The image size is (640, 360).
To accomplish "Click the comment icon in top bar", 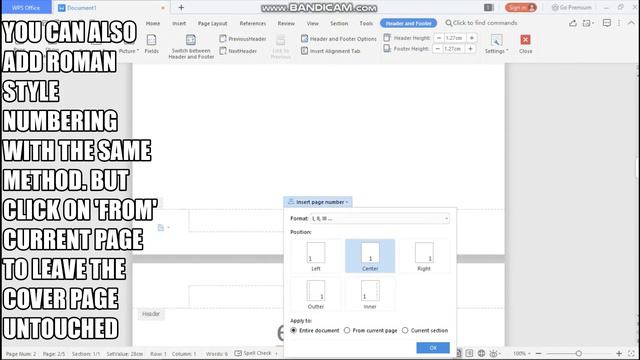I will [607, 23].
